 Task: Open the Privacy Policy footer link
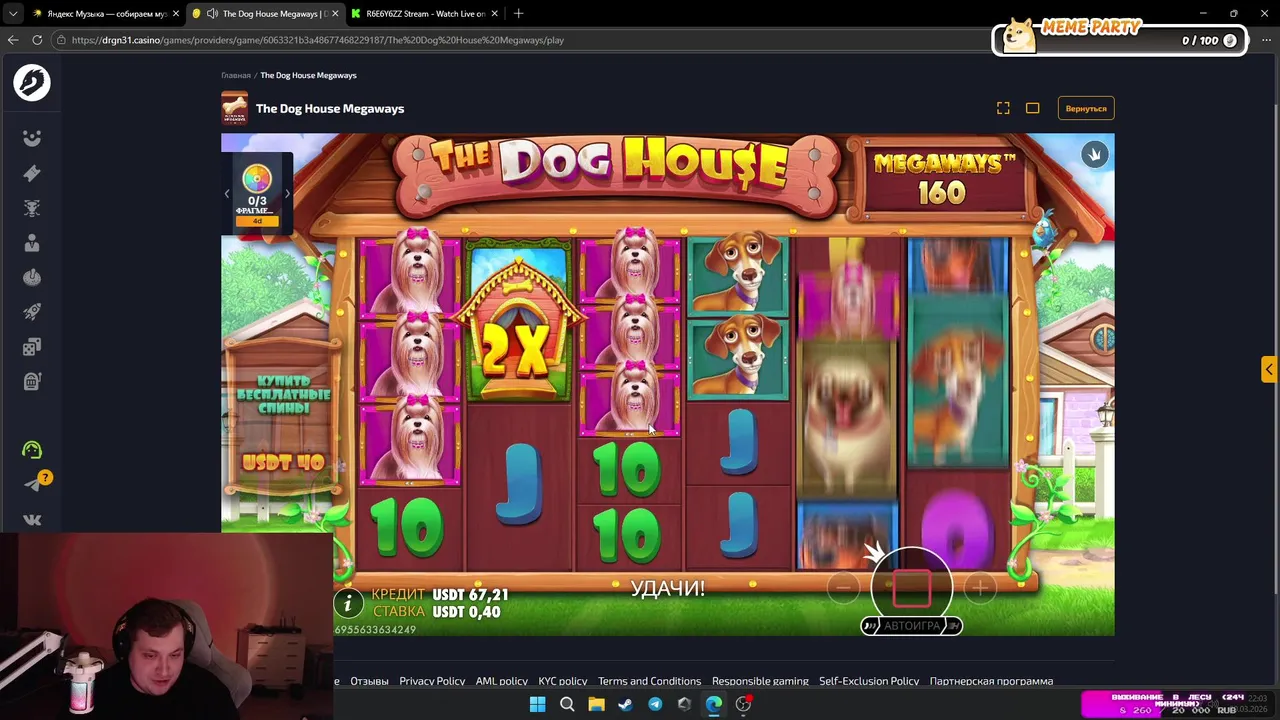[432, 681]
